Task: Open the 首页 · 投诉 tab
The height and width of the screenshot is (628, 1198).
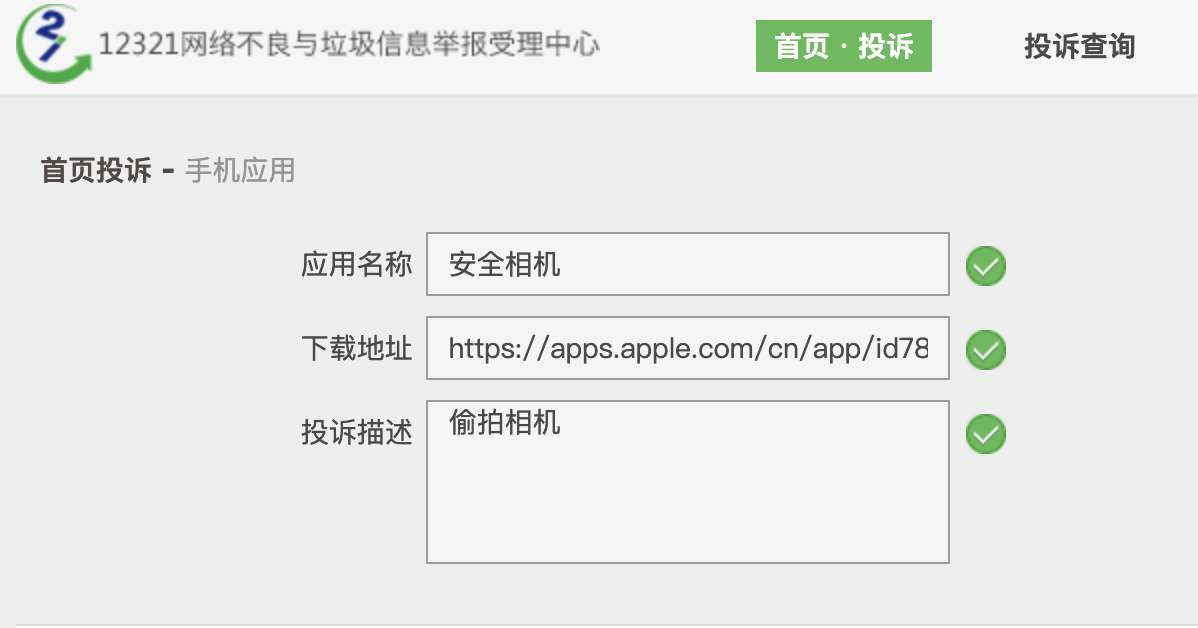Action: pos(843,47)
